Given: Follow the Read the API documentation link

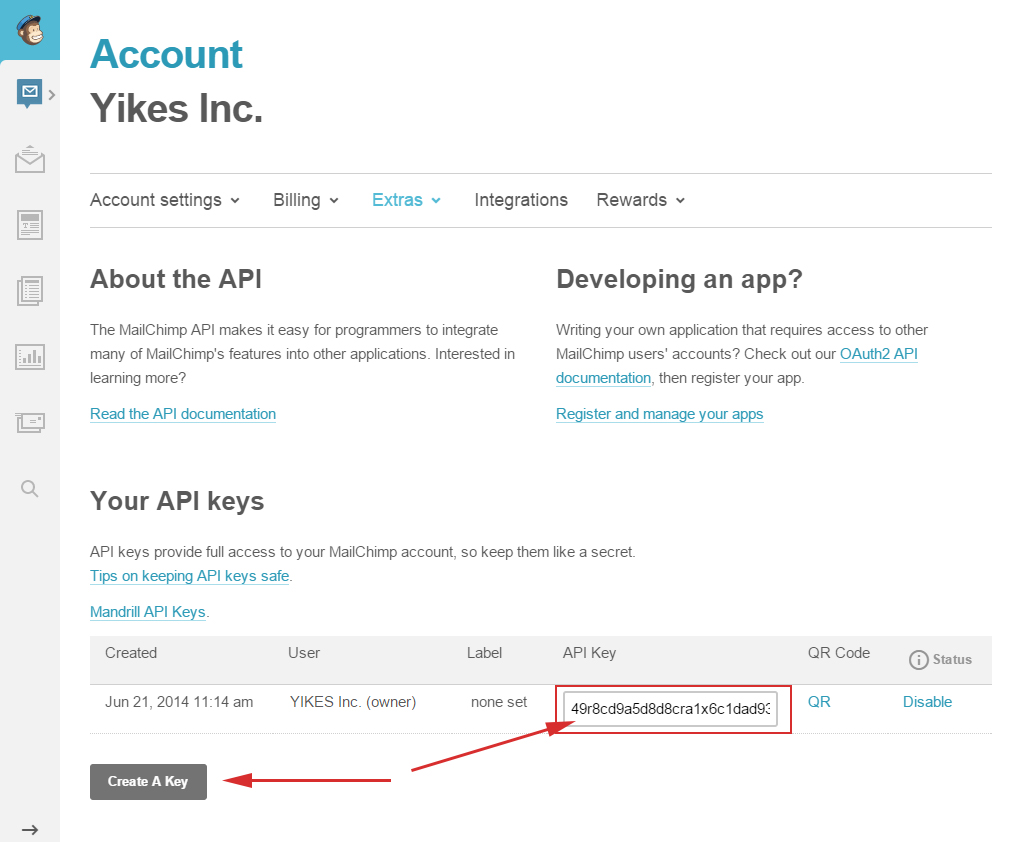Looking at the screenshot, I should [x=183, y=414].
